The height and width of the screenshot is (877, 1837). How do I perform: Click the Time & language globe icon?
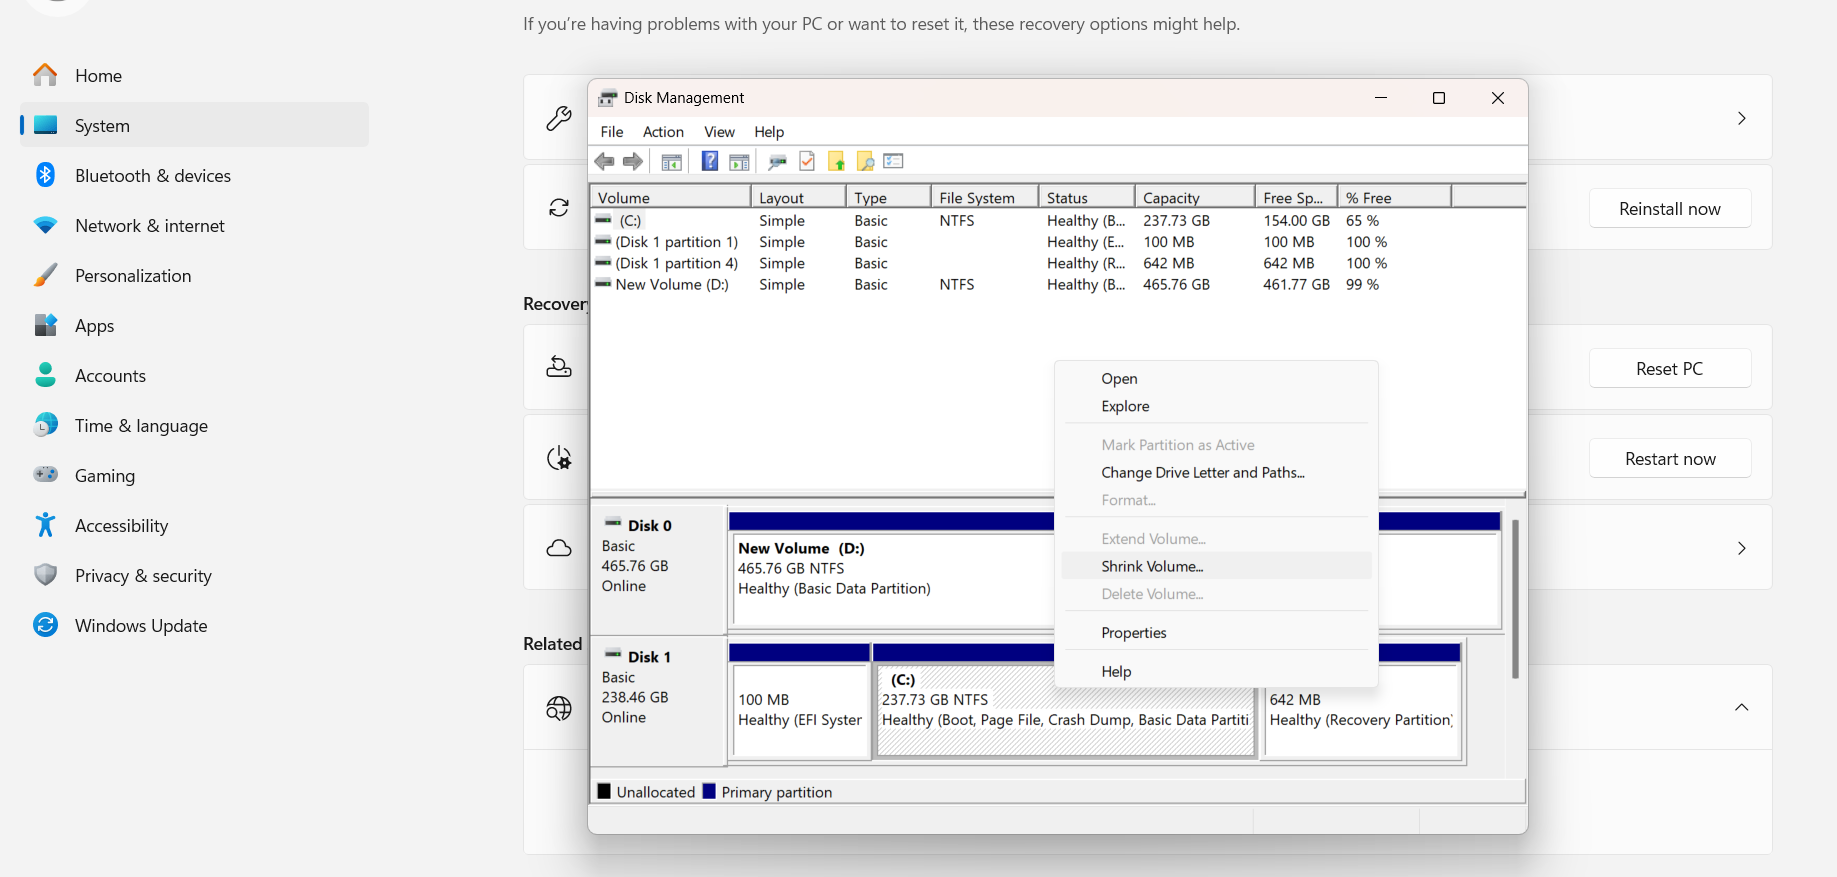pyautogui.click(x=45, y=425)
